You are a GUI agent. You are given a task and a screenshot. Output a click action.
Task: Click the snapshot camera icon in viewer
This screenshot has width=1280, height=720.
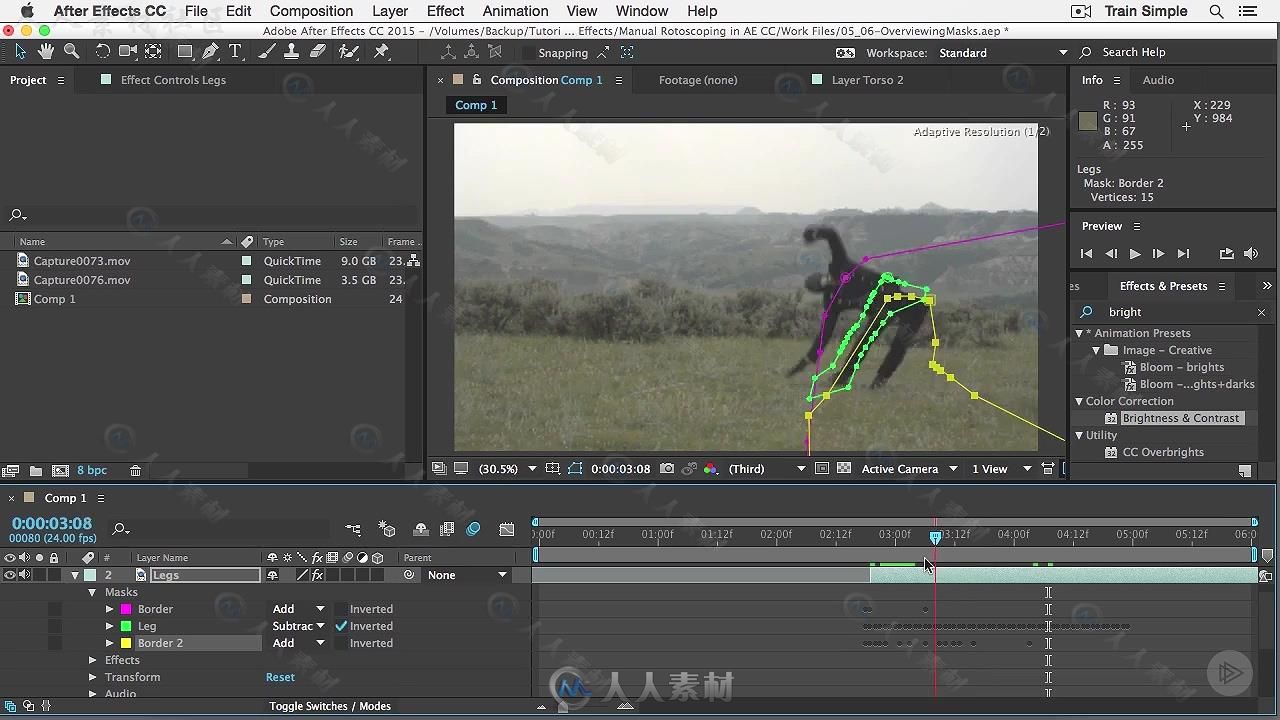pos(667,469)
